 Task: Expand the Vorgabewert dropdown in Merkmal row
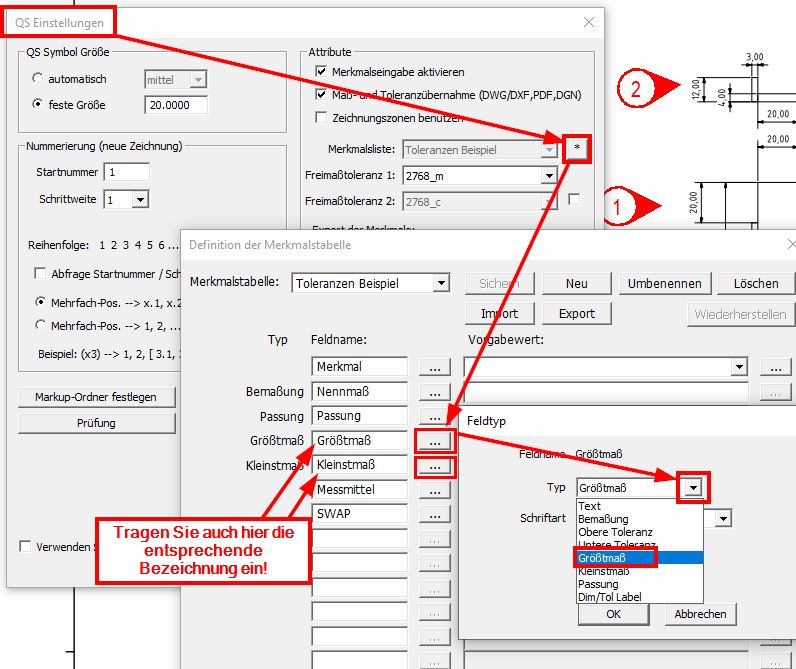pos(739,366)
